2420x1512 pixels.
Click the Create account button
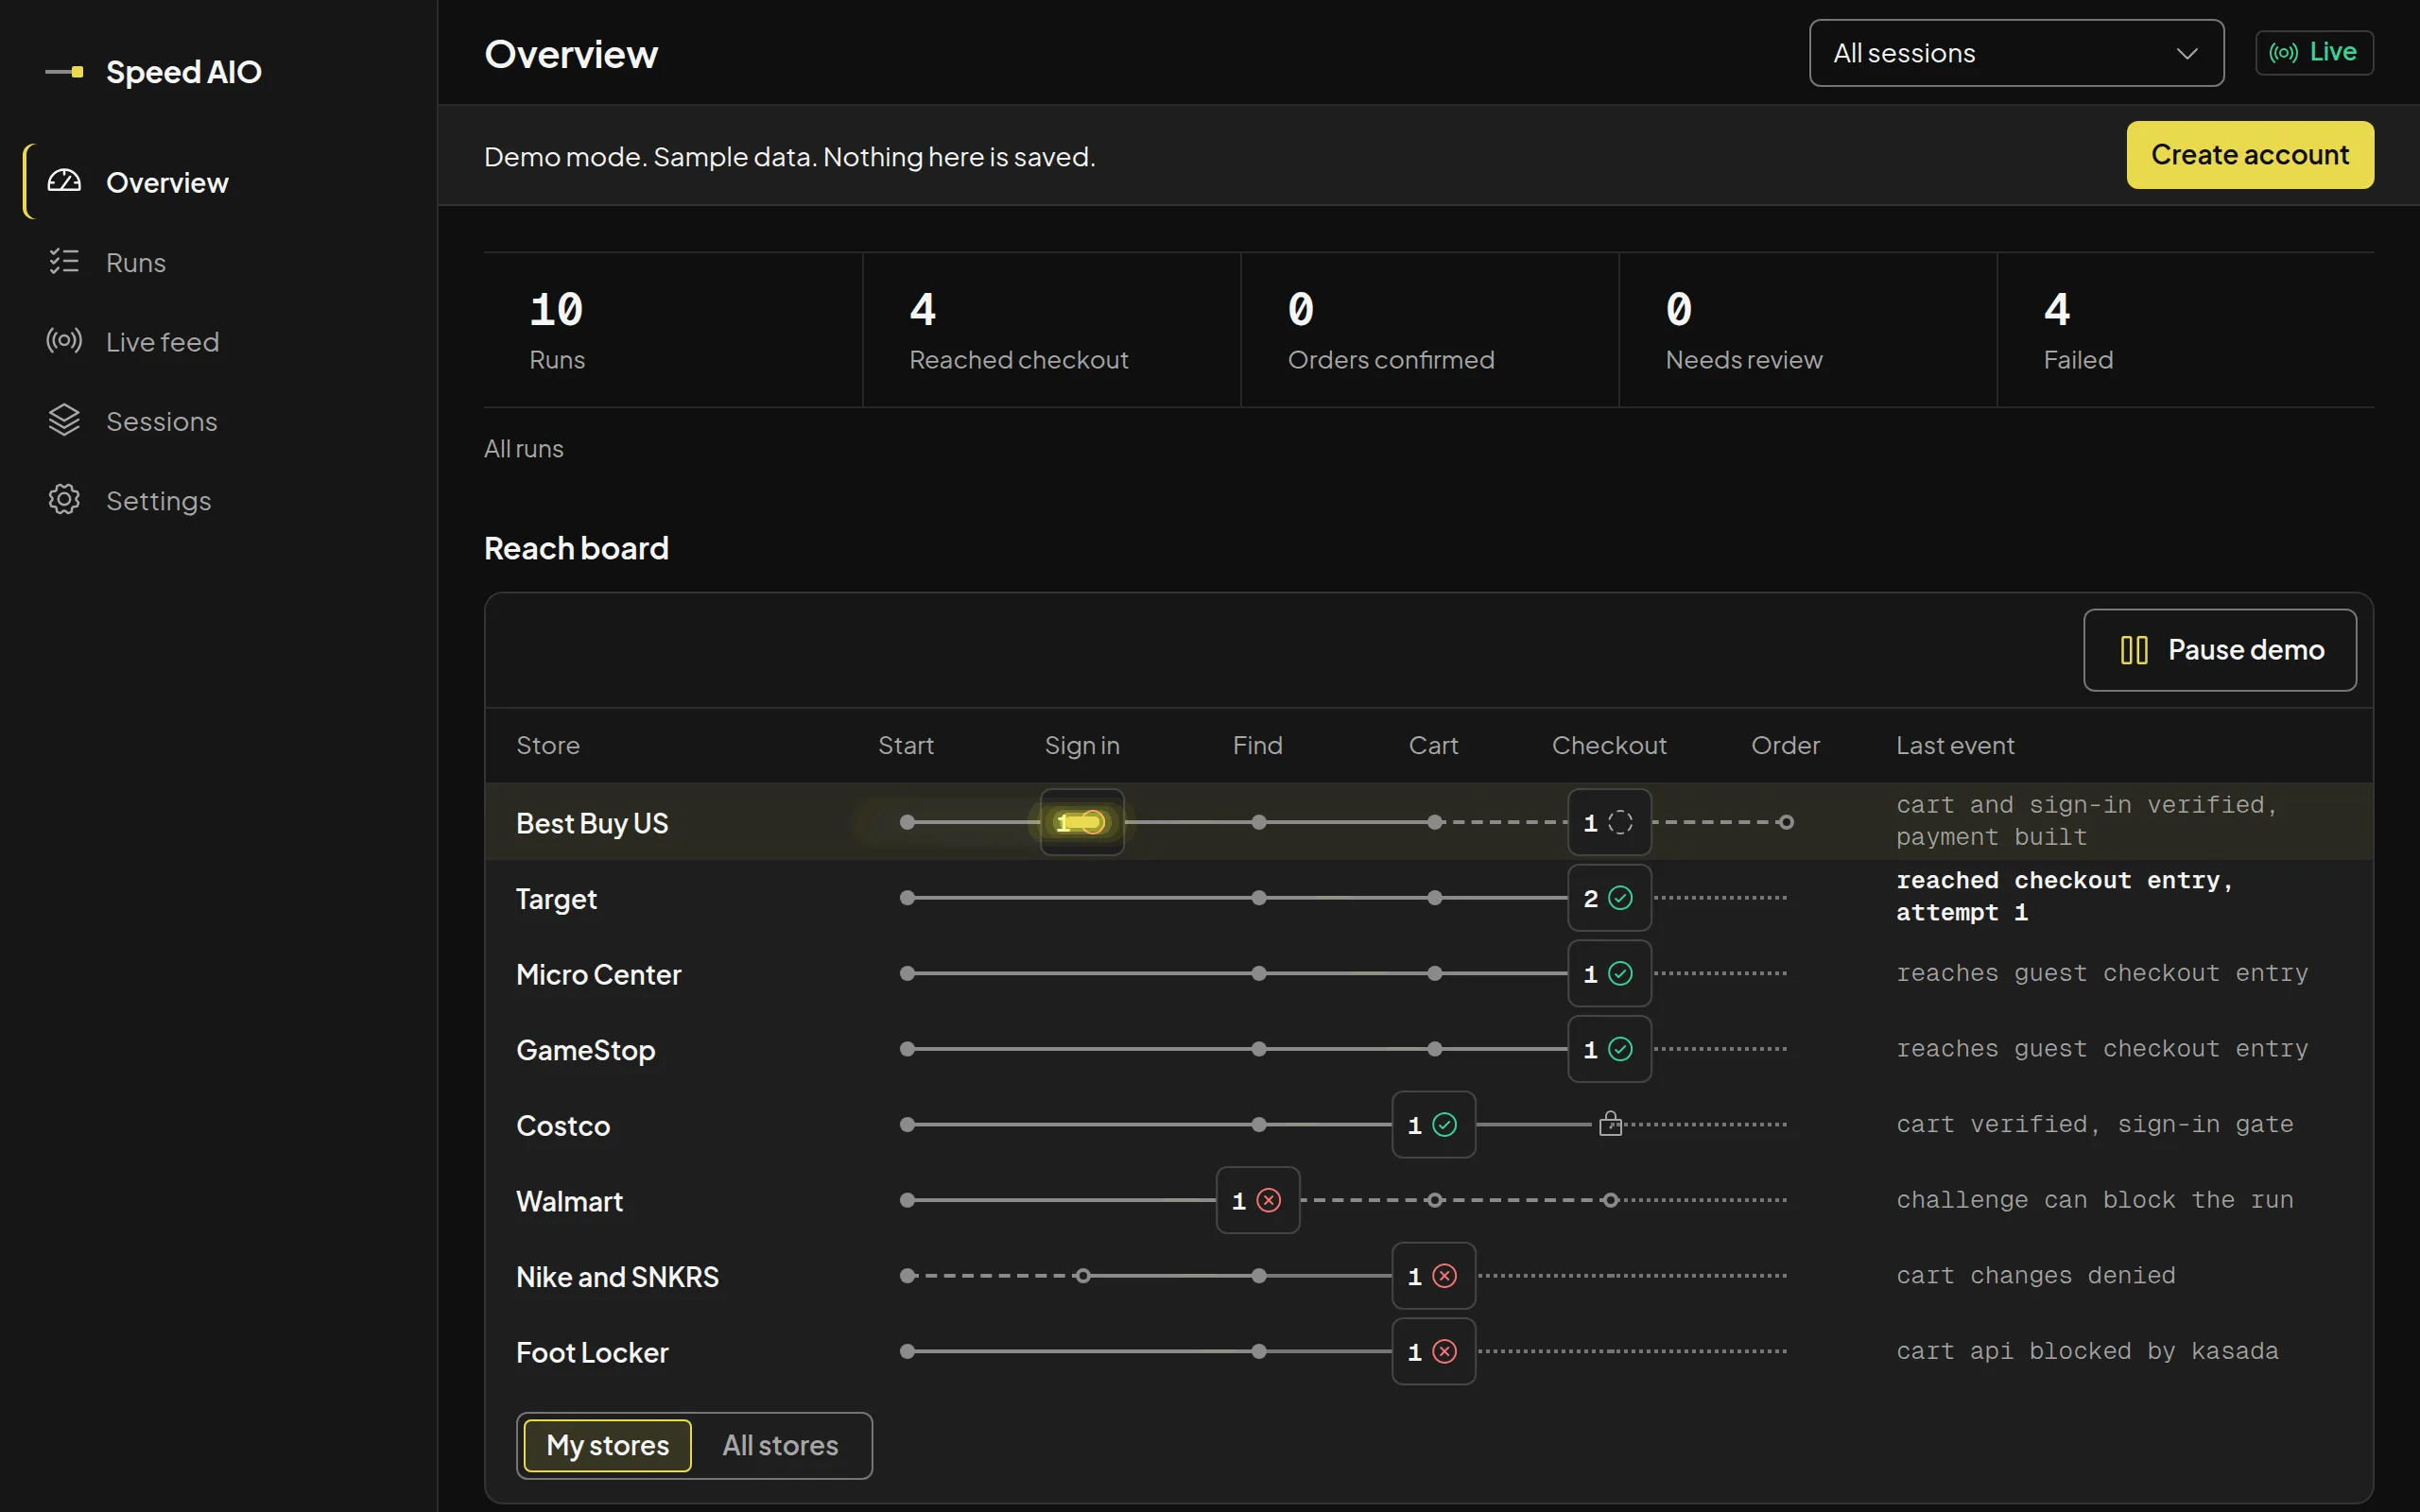click(2250, 155)
